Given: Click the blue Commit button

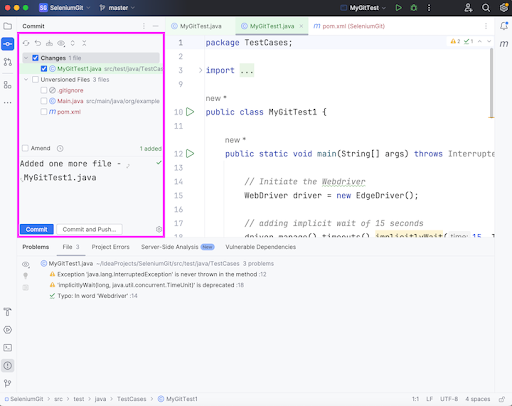Looking at the screenshot, I should coord(37,229).
